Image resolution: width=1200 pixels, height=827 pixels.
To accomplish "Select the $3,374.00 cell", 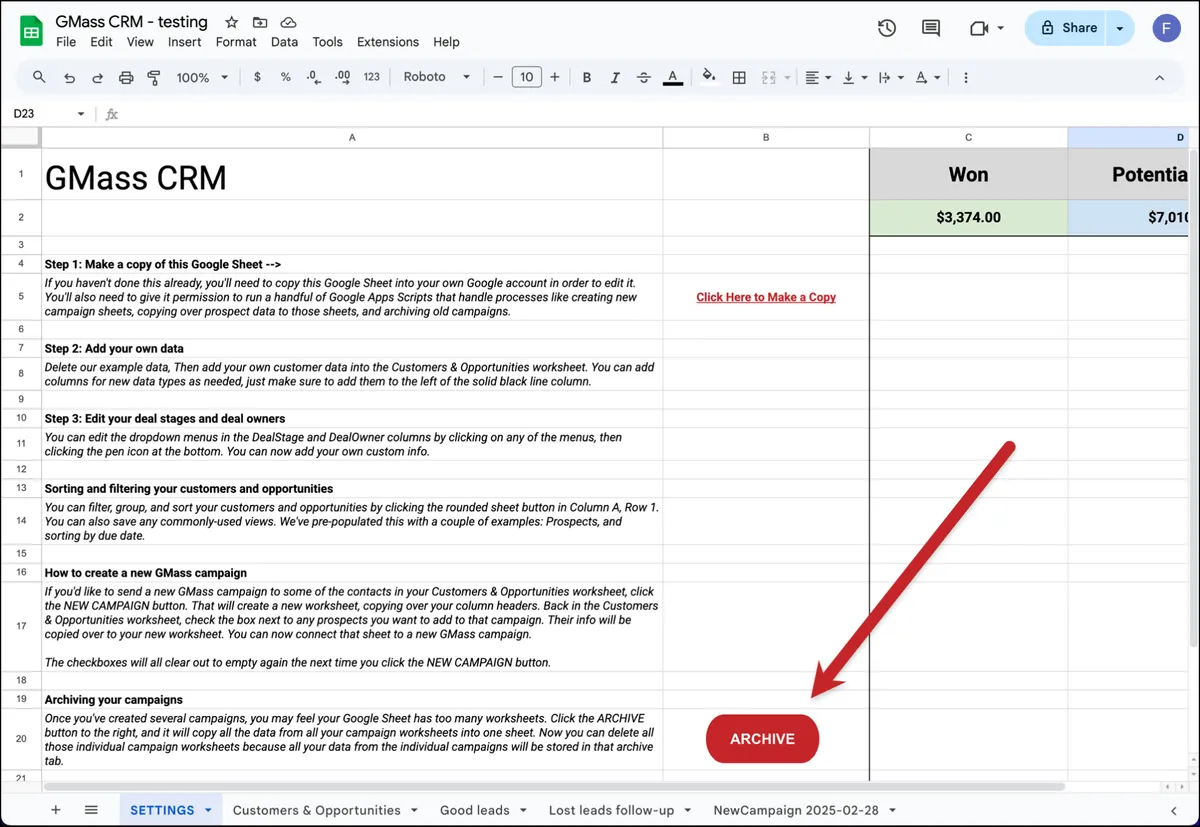I will 968,217.
